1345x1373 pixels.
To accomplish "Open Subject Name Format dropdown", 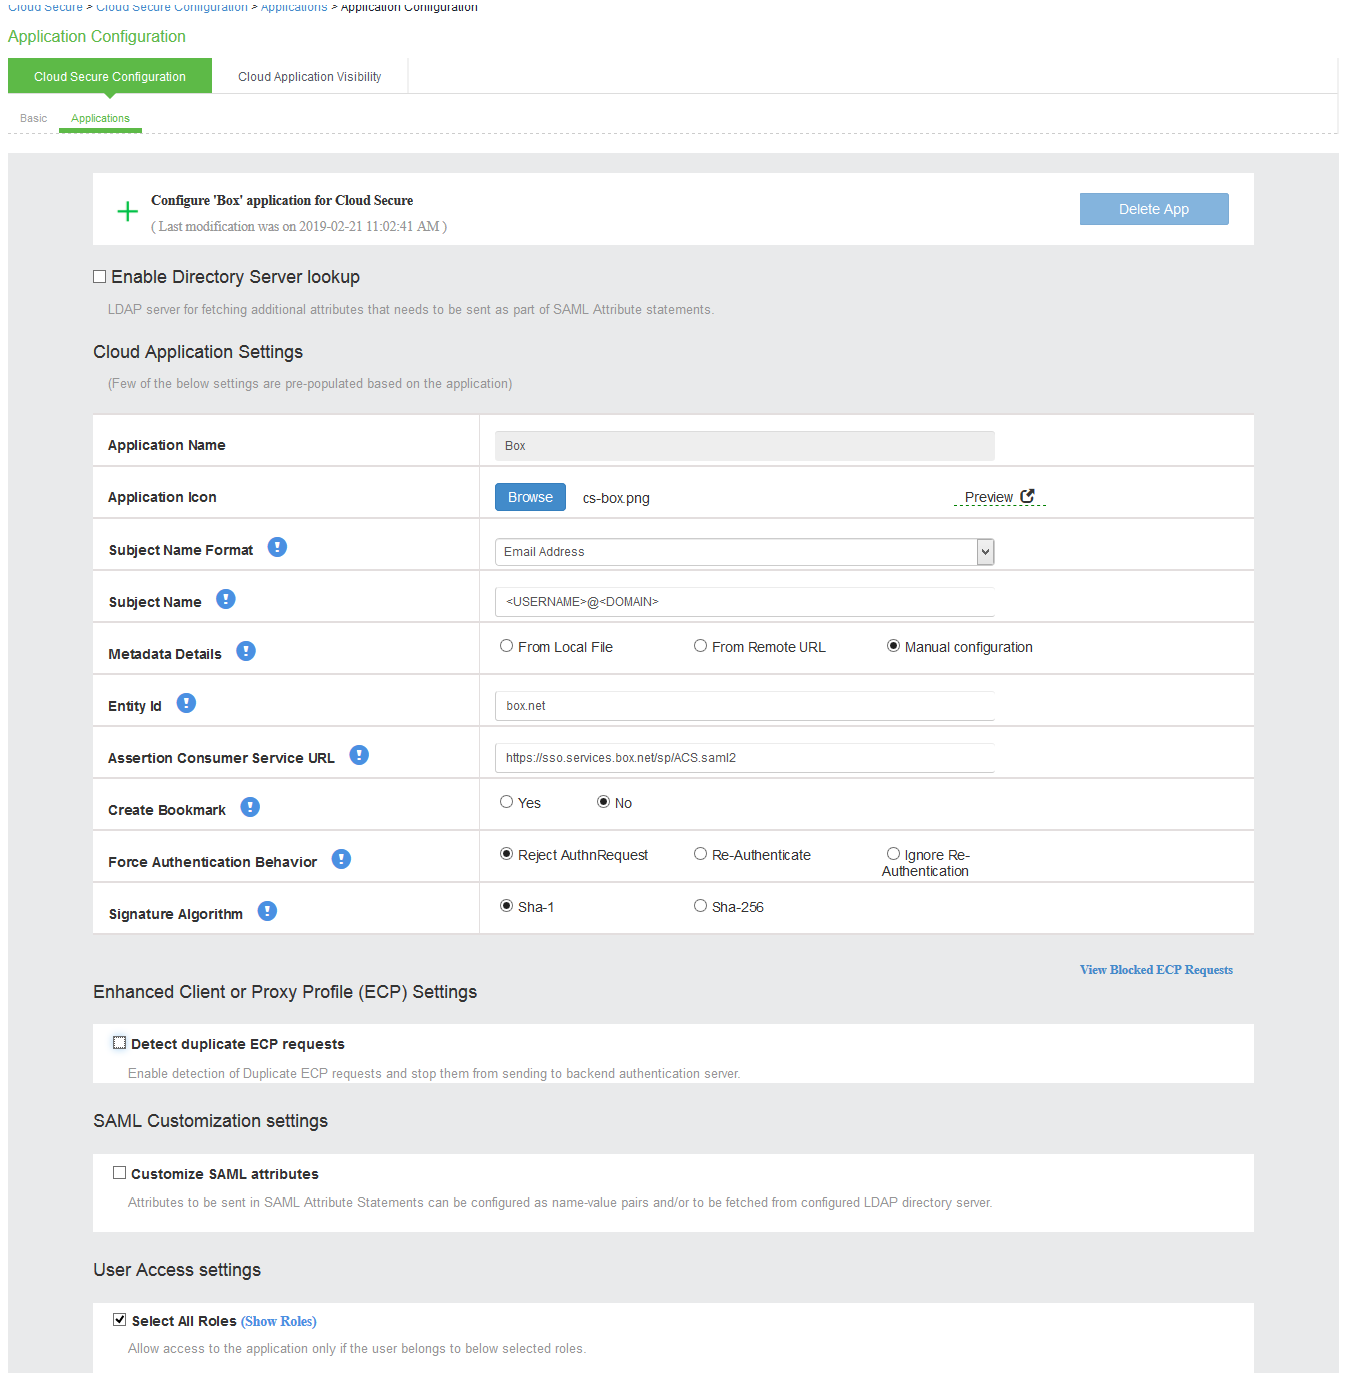I will (x=744, y=552).
